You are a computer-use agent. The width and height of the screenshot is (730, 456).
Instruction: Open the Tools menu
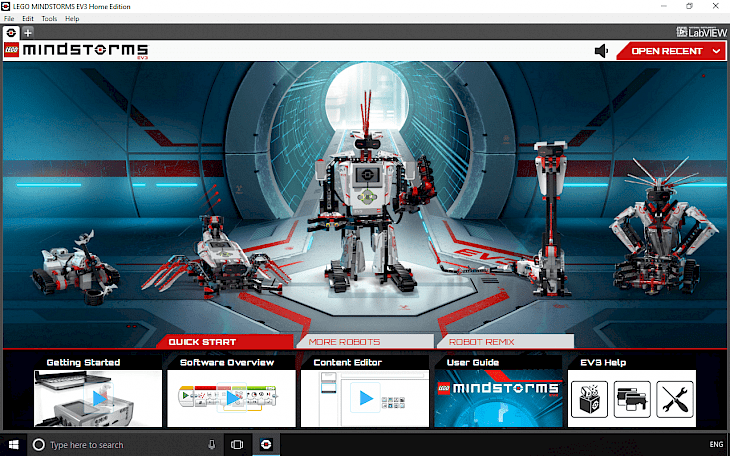coord(49,19)
